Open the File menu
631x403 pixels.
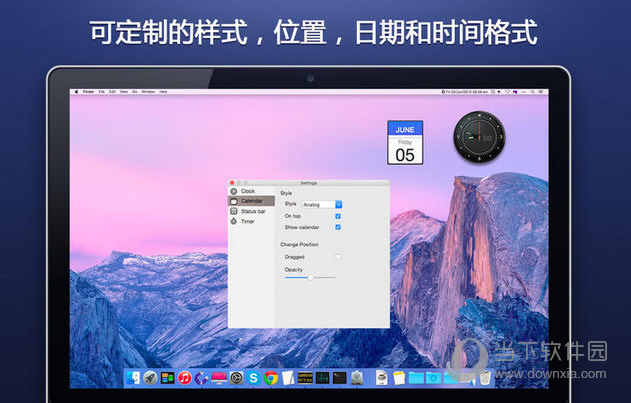click(102, 92)
